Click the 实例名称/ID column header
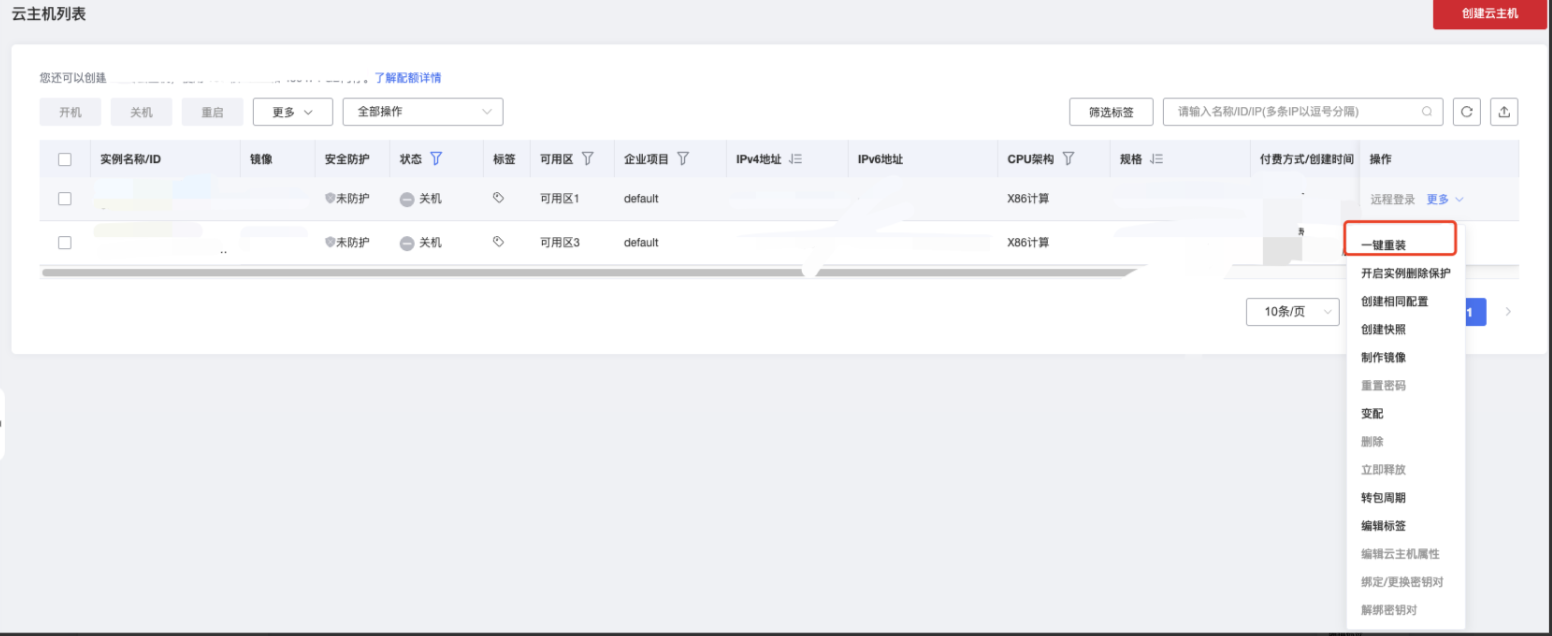The width and height of the screenshot is (1552, 636). (131, 159)
